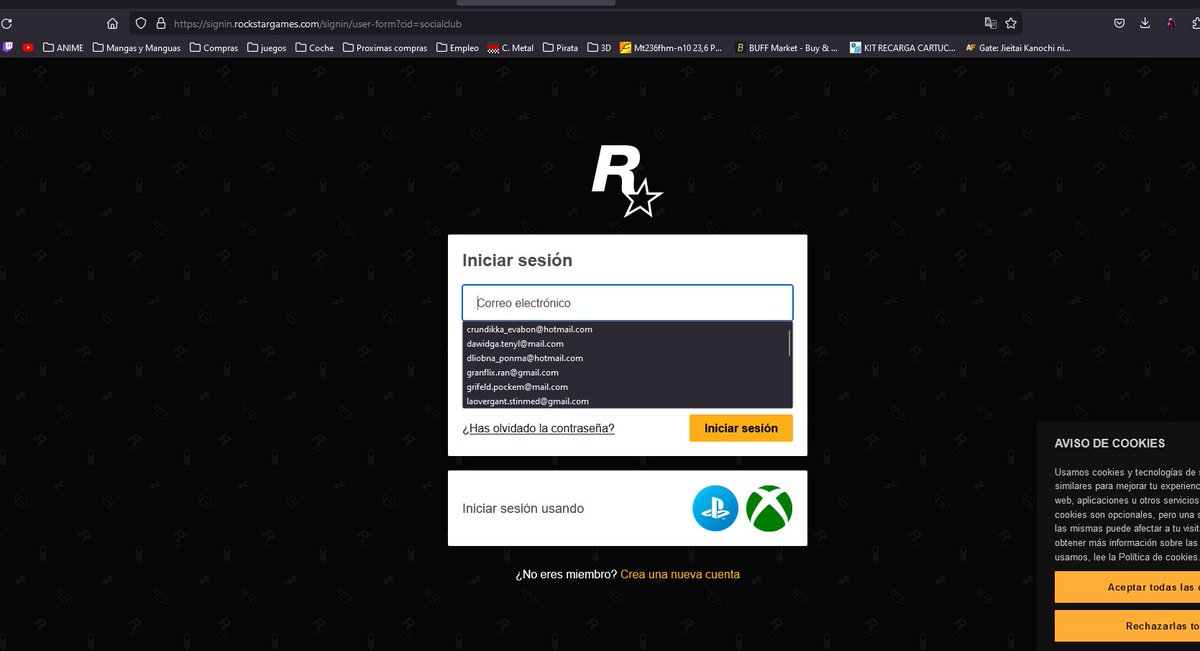This screenshot has width=1200, height=651.
Task: Translate this page using the translate icon
Action: (x=990, y=23)
